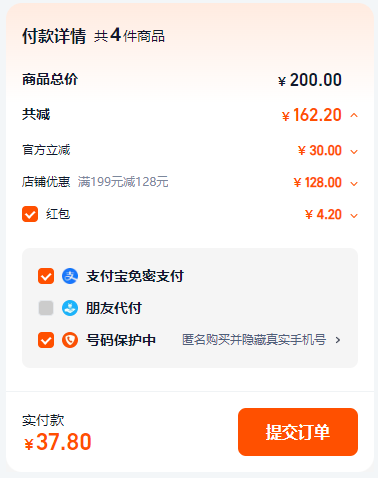Toggle the 号码保护中 checkbox
This screenshot has width=378, height=478.
pos(46,340)
